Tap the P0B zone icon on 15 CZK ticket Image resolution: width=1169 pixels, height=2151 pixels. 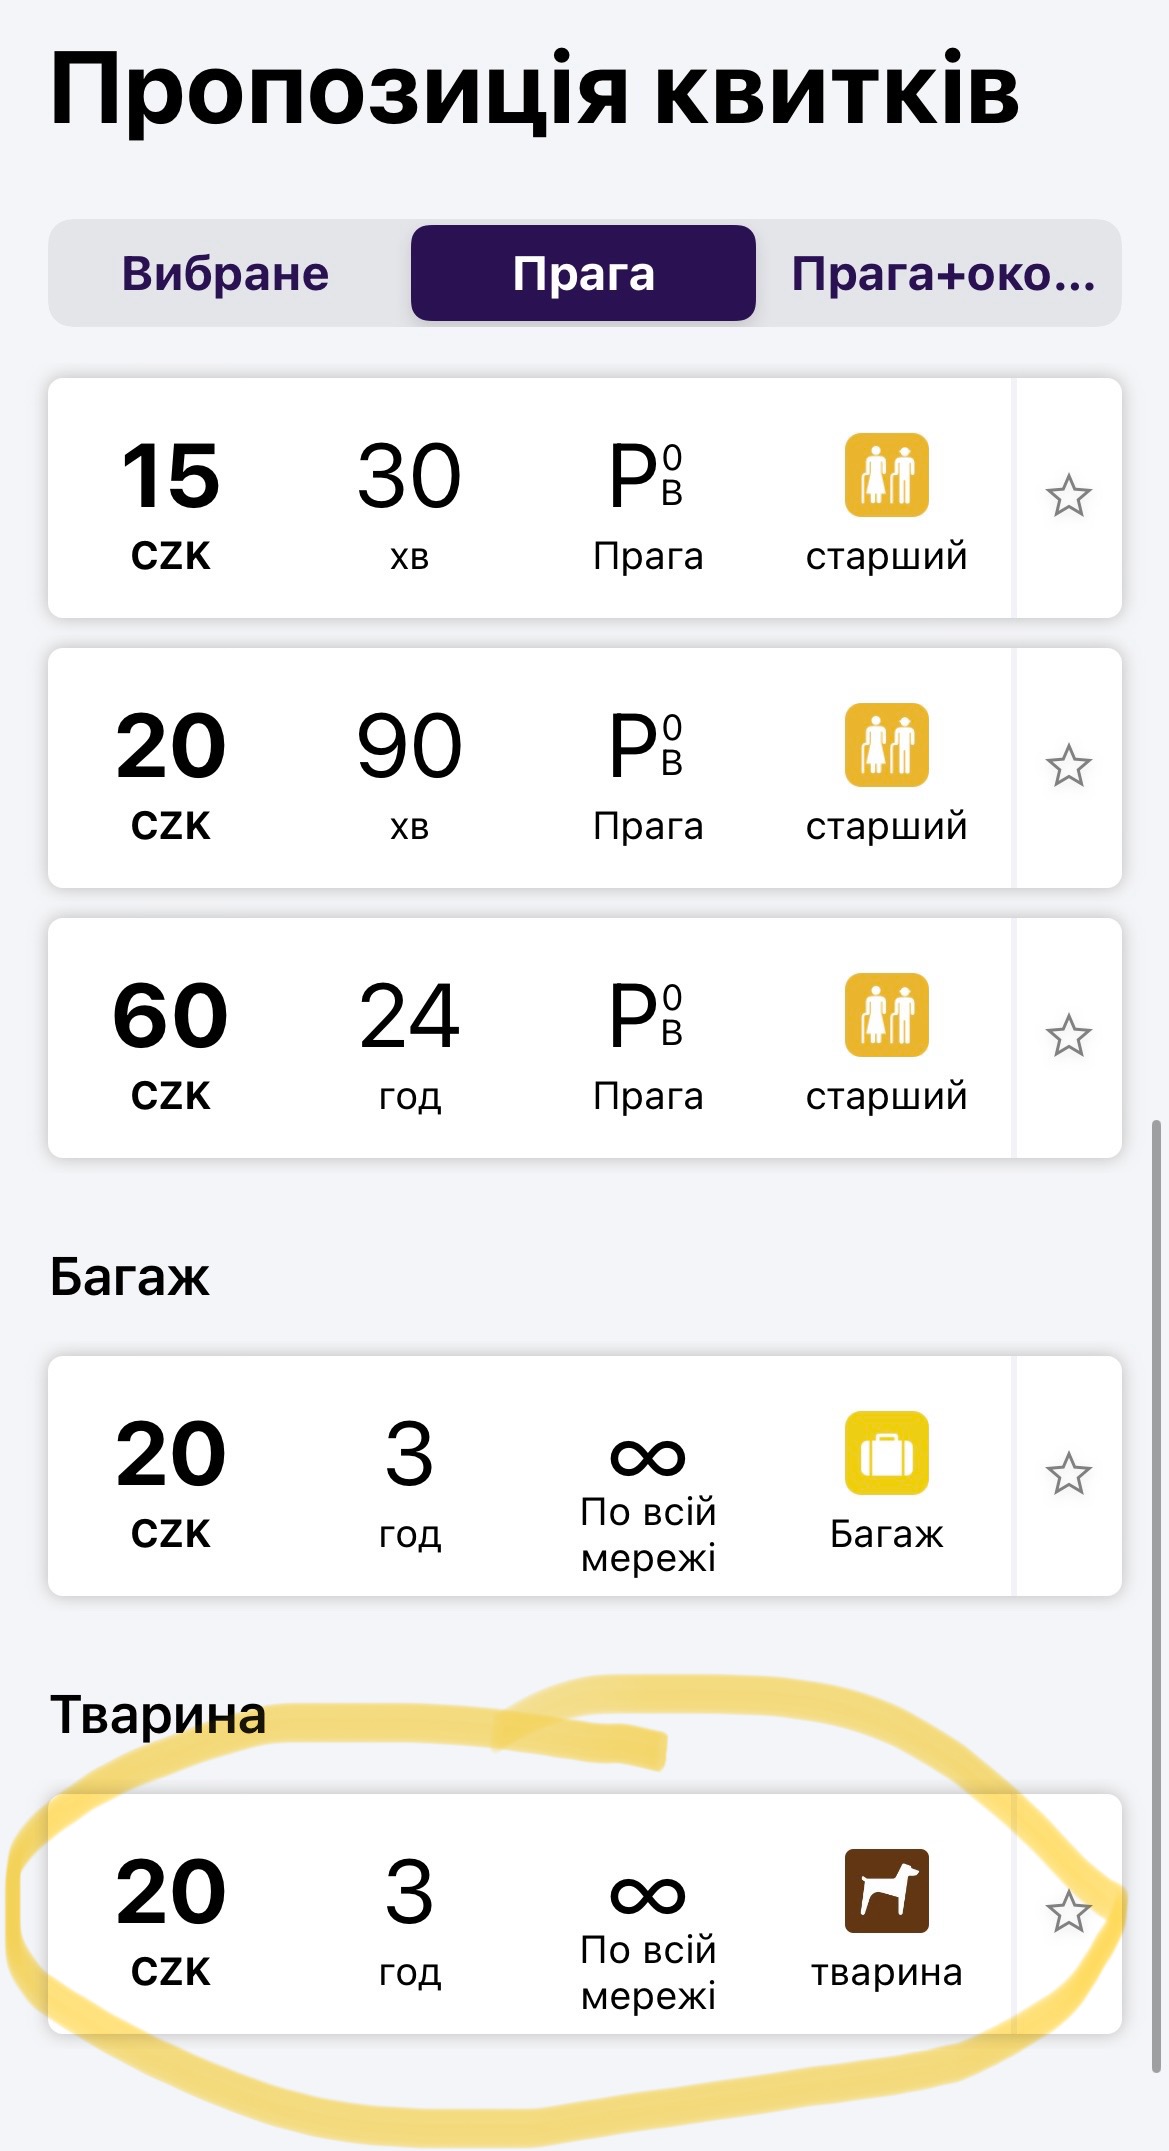click(x=647, y=476)
